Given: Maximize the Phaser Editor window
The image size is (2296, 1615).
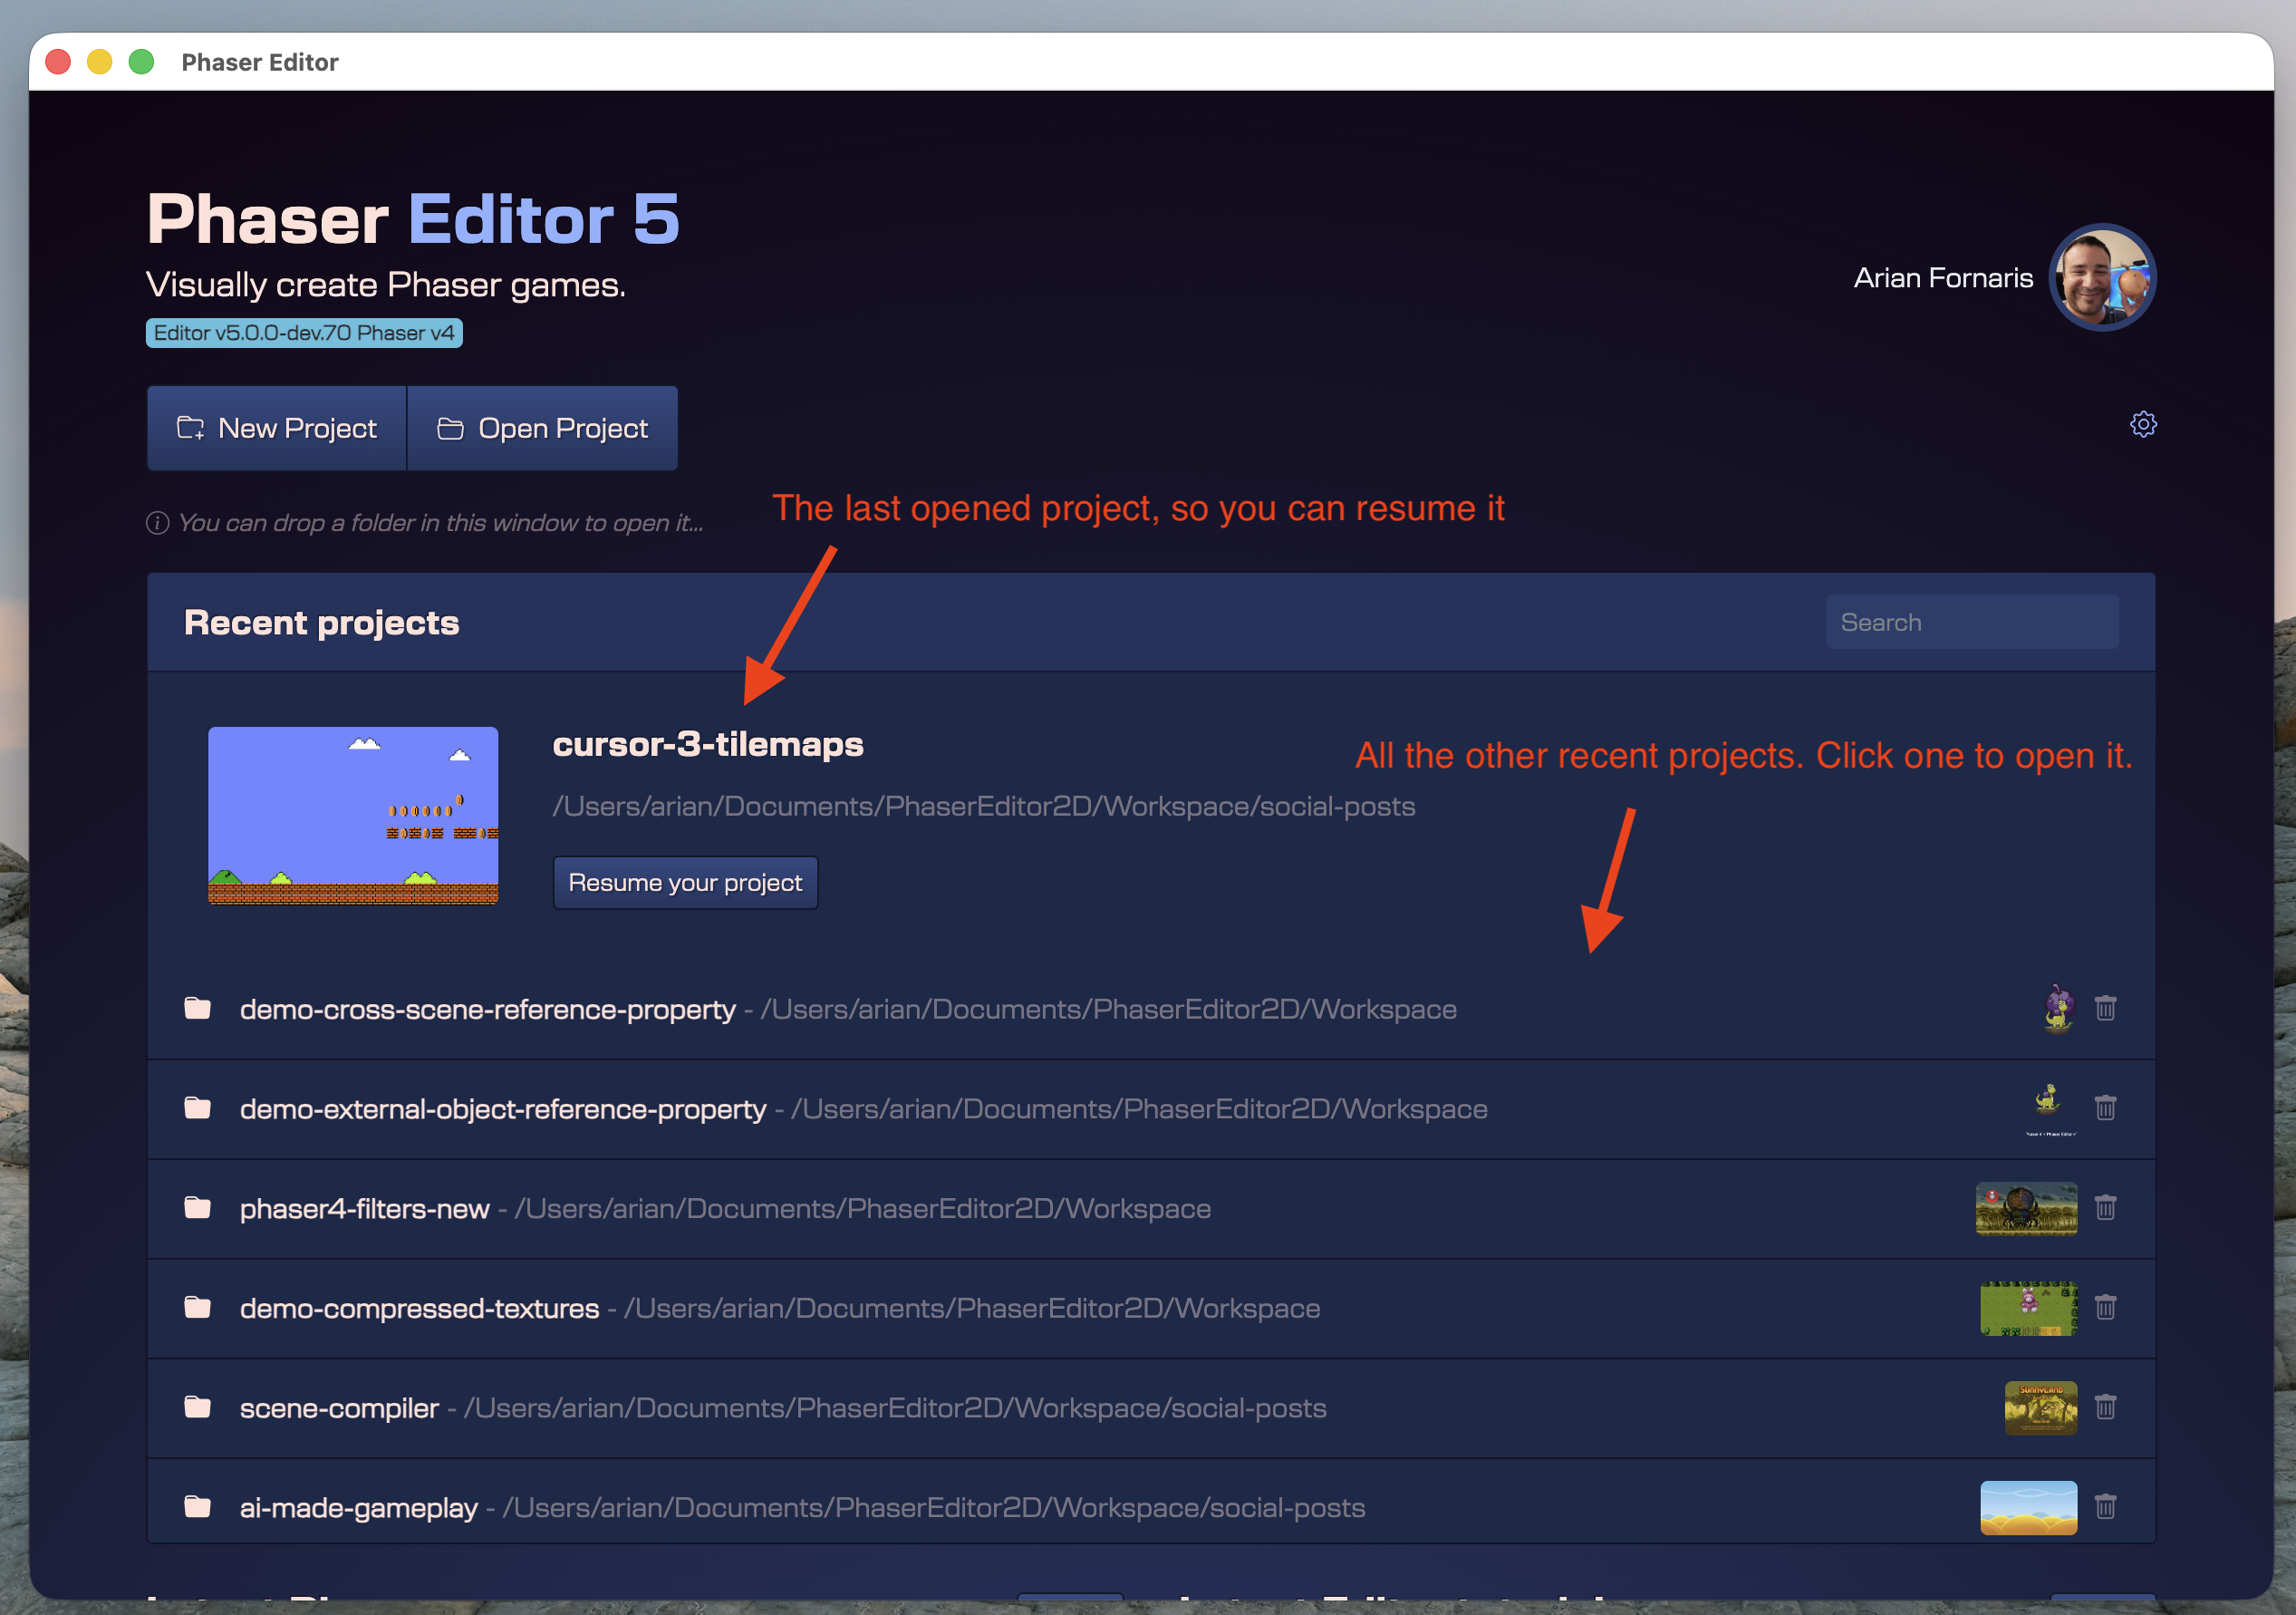Looking at the screenshot, I should tap(142, 62).
